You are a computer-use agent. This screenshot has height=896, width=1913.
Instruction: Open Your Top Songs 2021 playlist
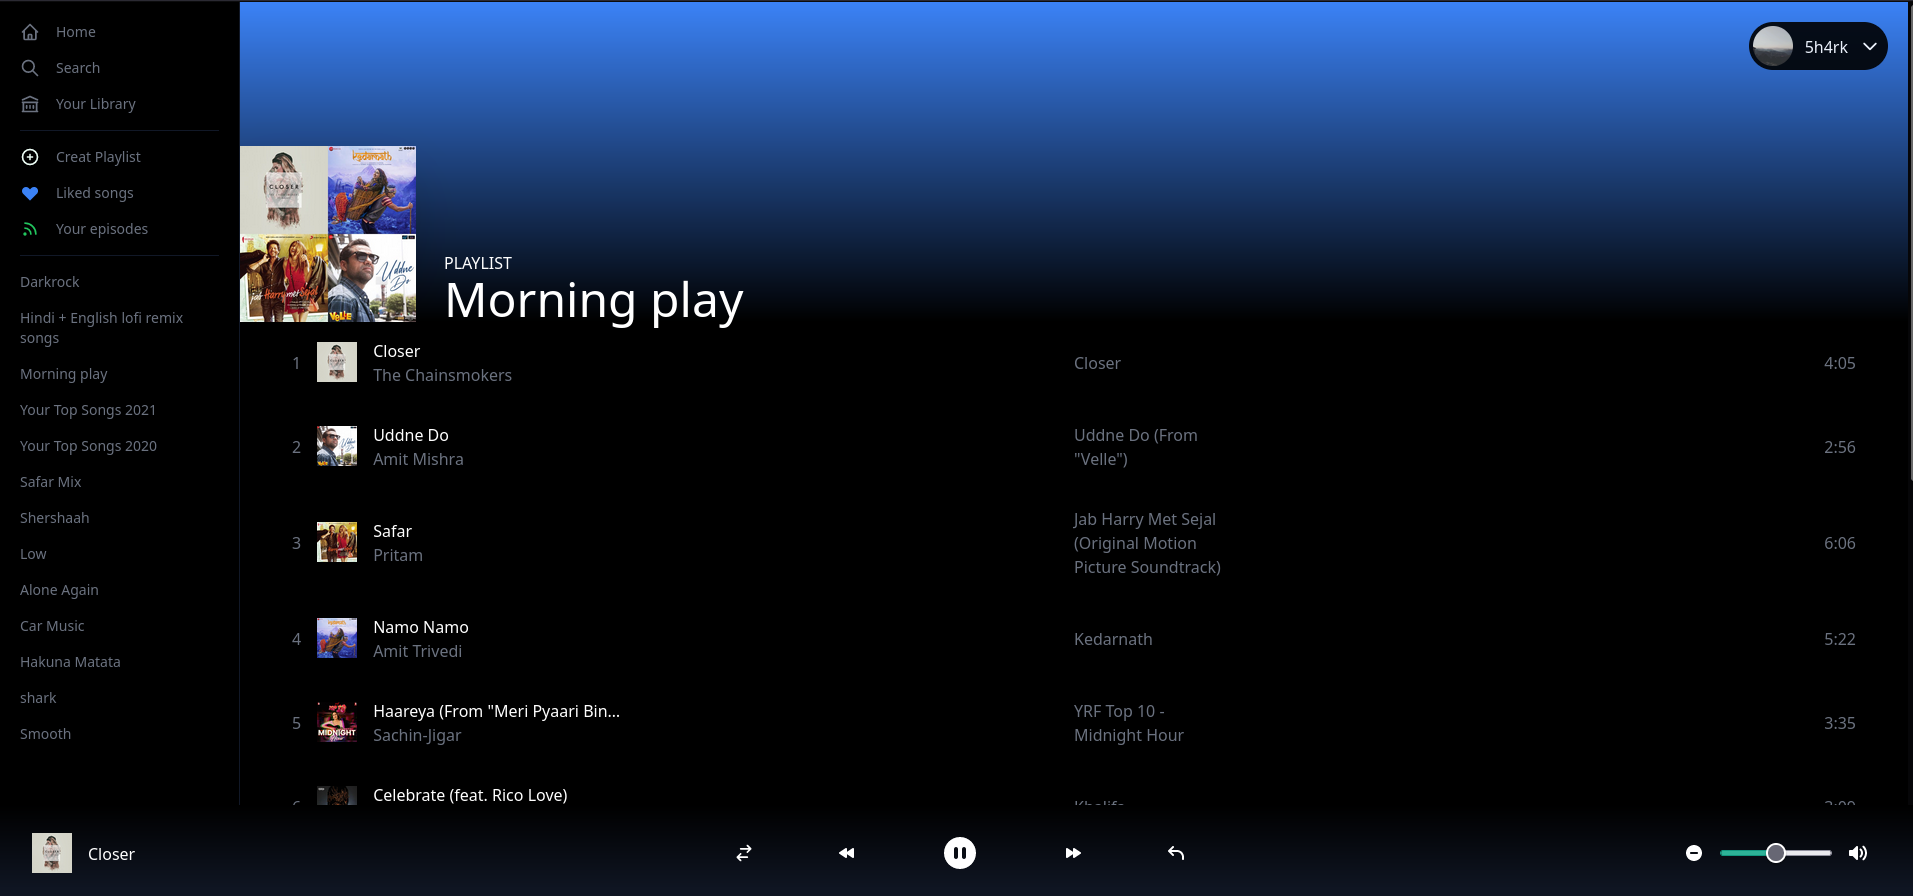coord(88,410)
